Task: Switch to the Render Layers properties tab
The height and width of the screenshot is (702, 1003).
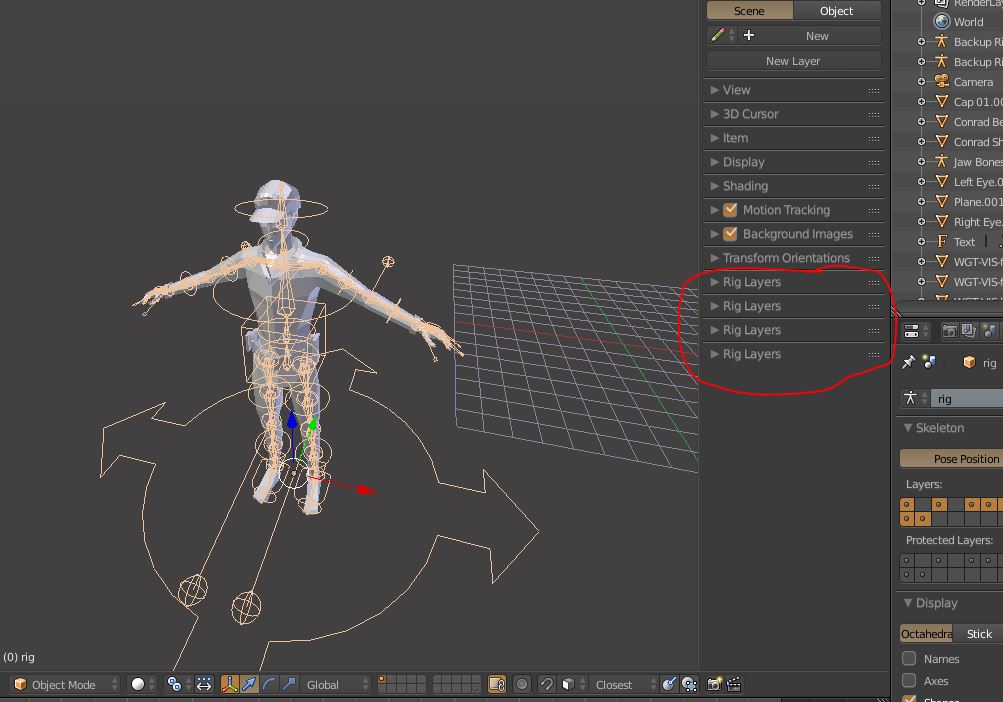Action: [968, 331]
